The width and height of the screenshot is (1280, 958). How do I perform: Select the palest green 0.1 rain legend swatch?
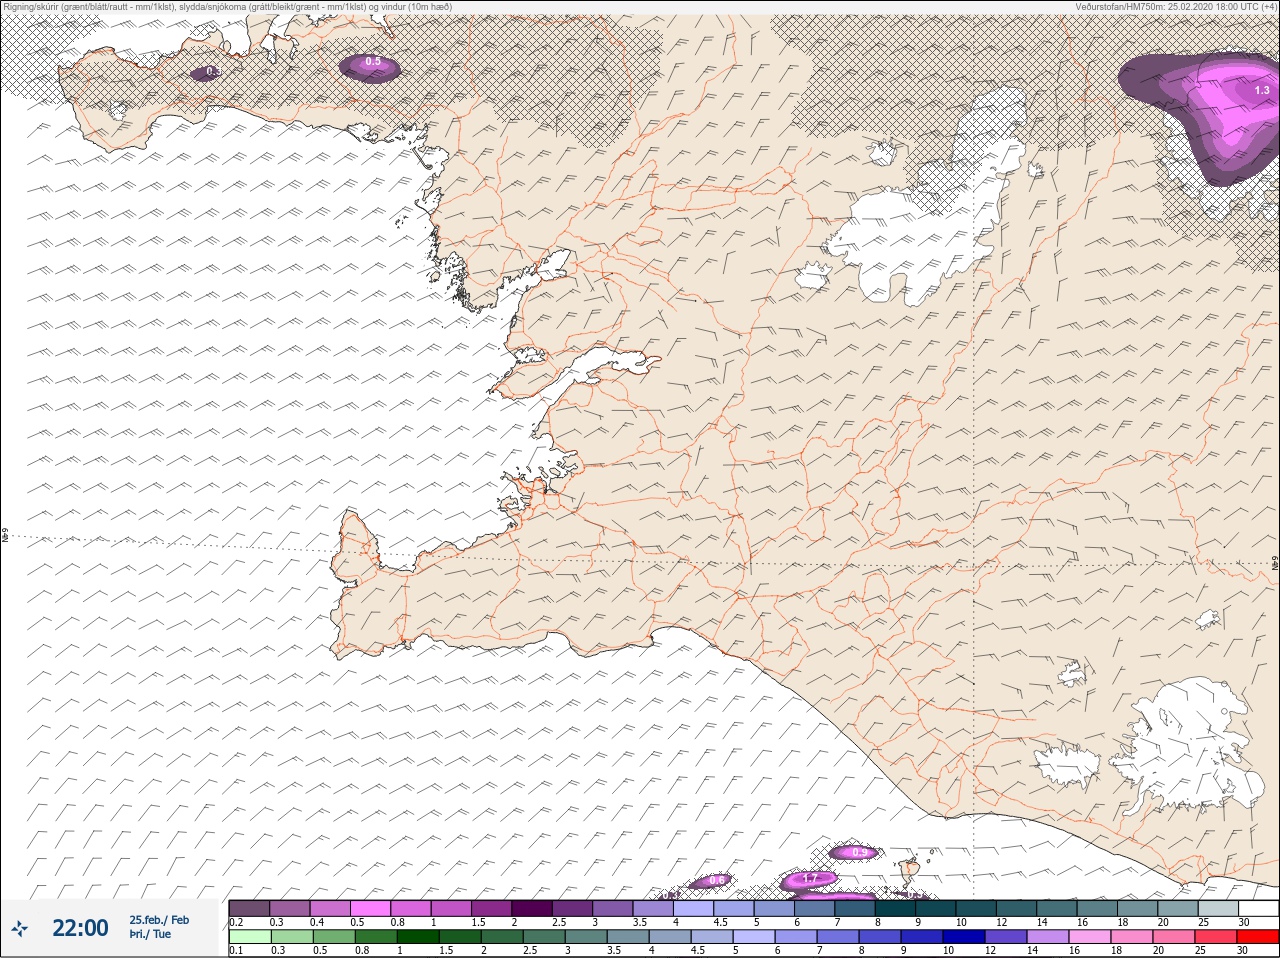249,937
